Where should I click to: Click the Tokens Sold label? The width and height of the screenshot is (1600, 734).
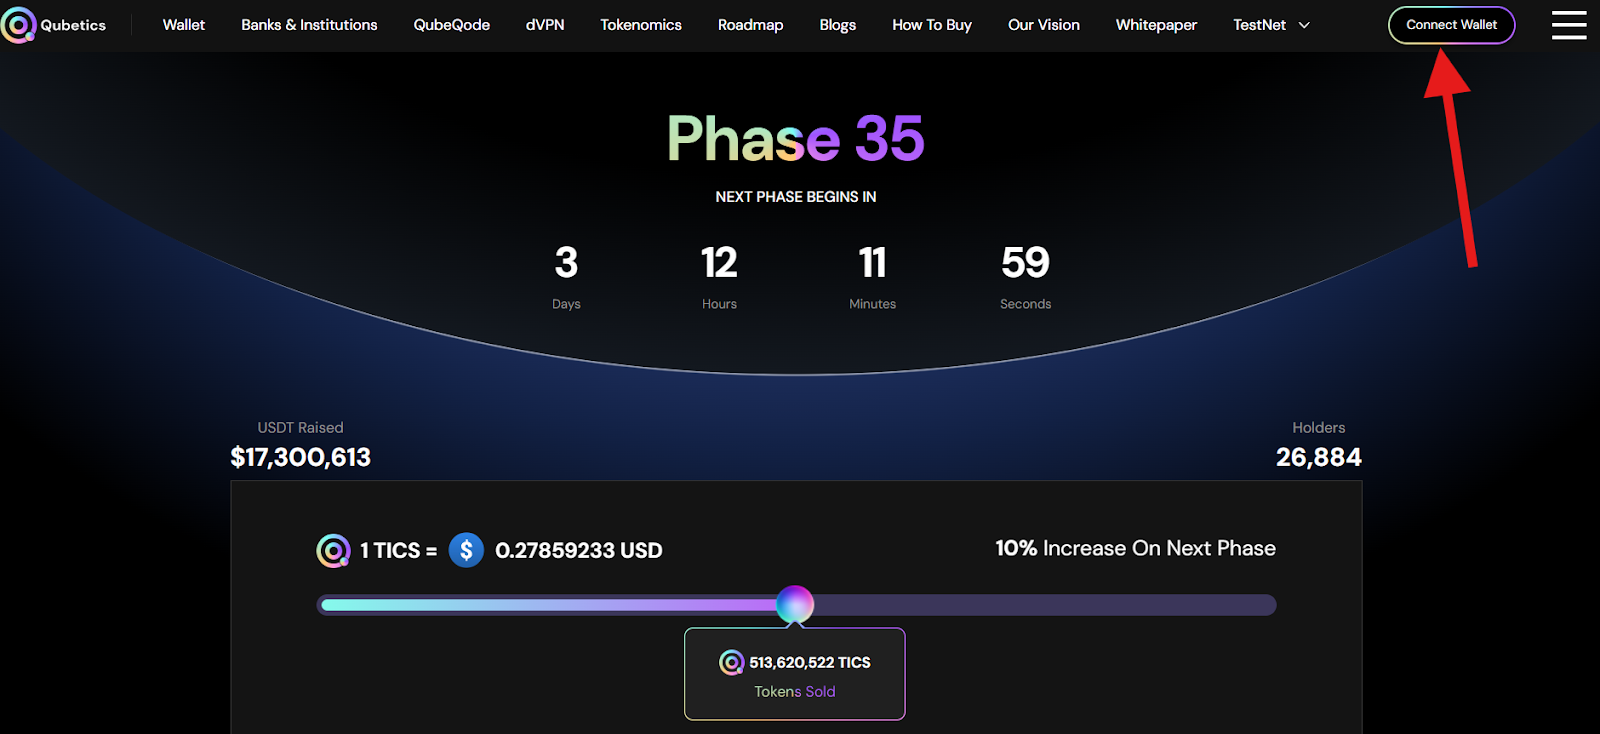coord(795,691)
